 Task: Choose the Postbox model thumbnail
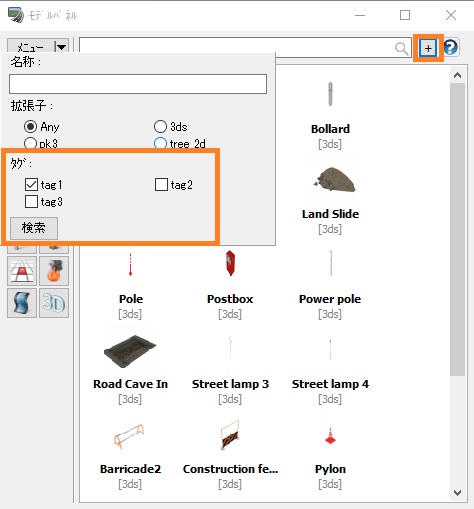coord(230,263)
